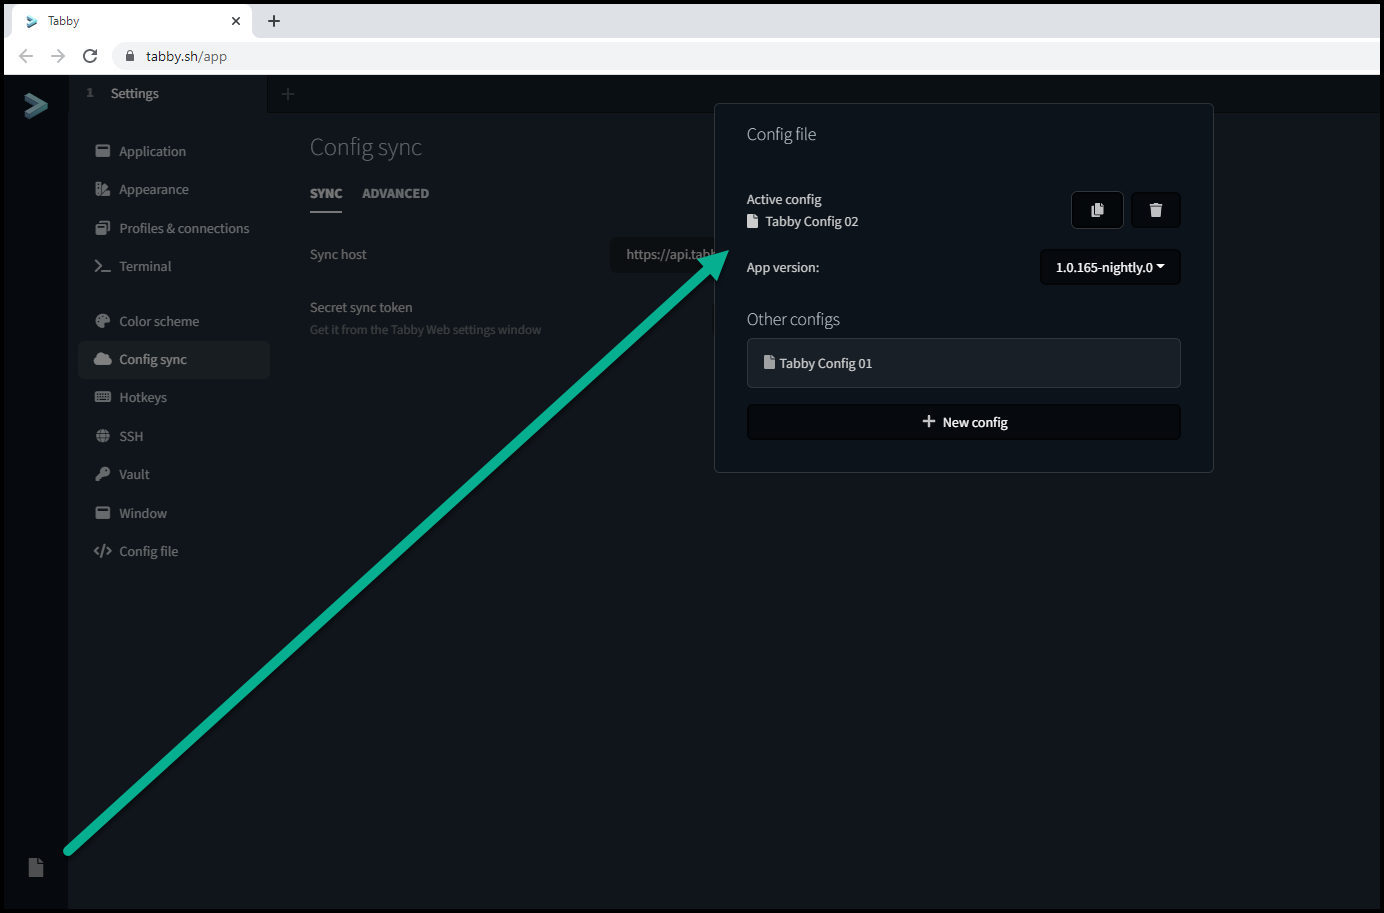This screenshot has height=913, width=1384.
Task: Open the app version dropdown
Action: pos(1110,267)
